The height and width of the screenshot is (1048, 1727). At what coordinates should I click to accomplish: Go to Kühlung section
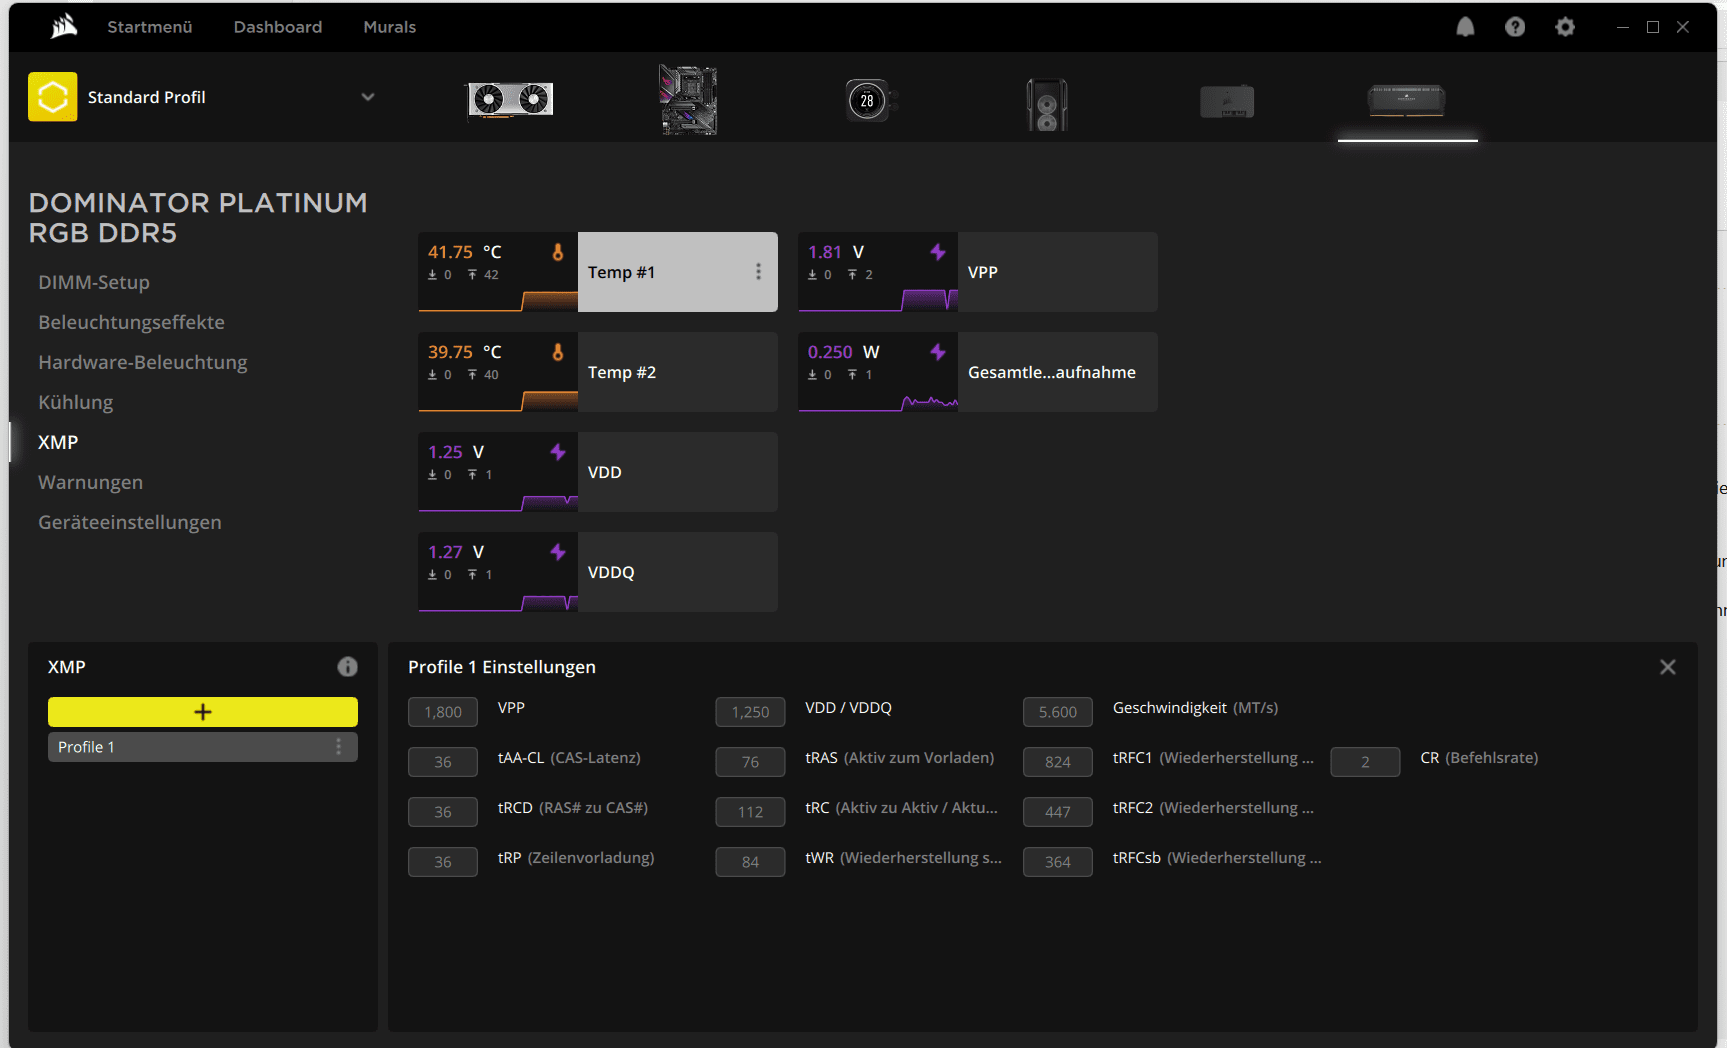(76, 402)
